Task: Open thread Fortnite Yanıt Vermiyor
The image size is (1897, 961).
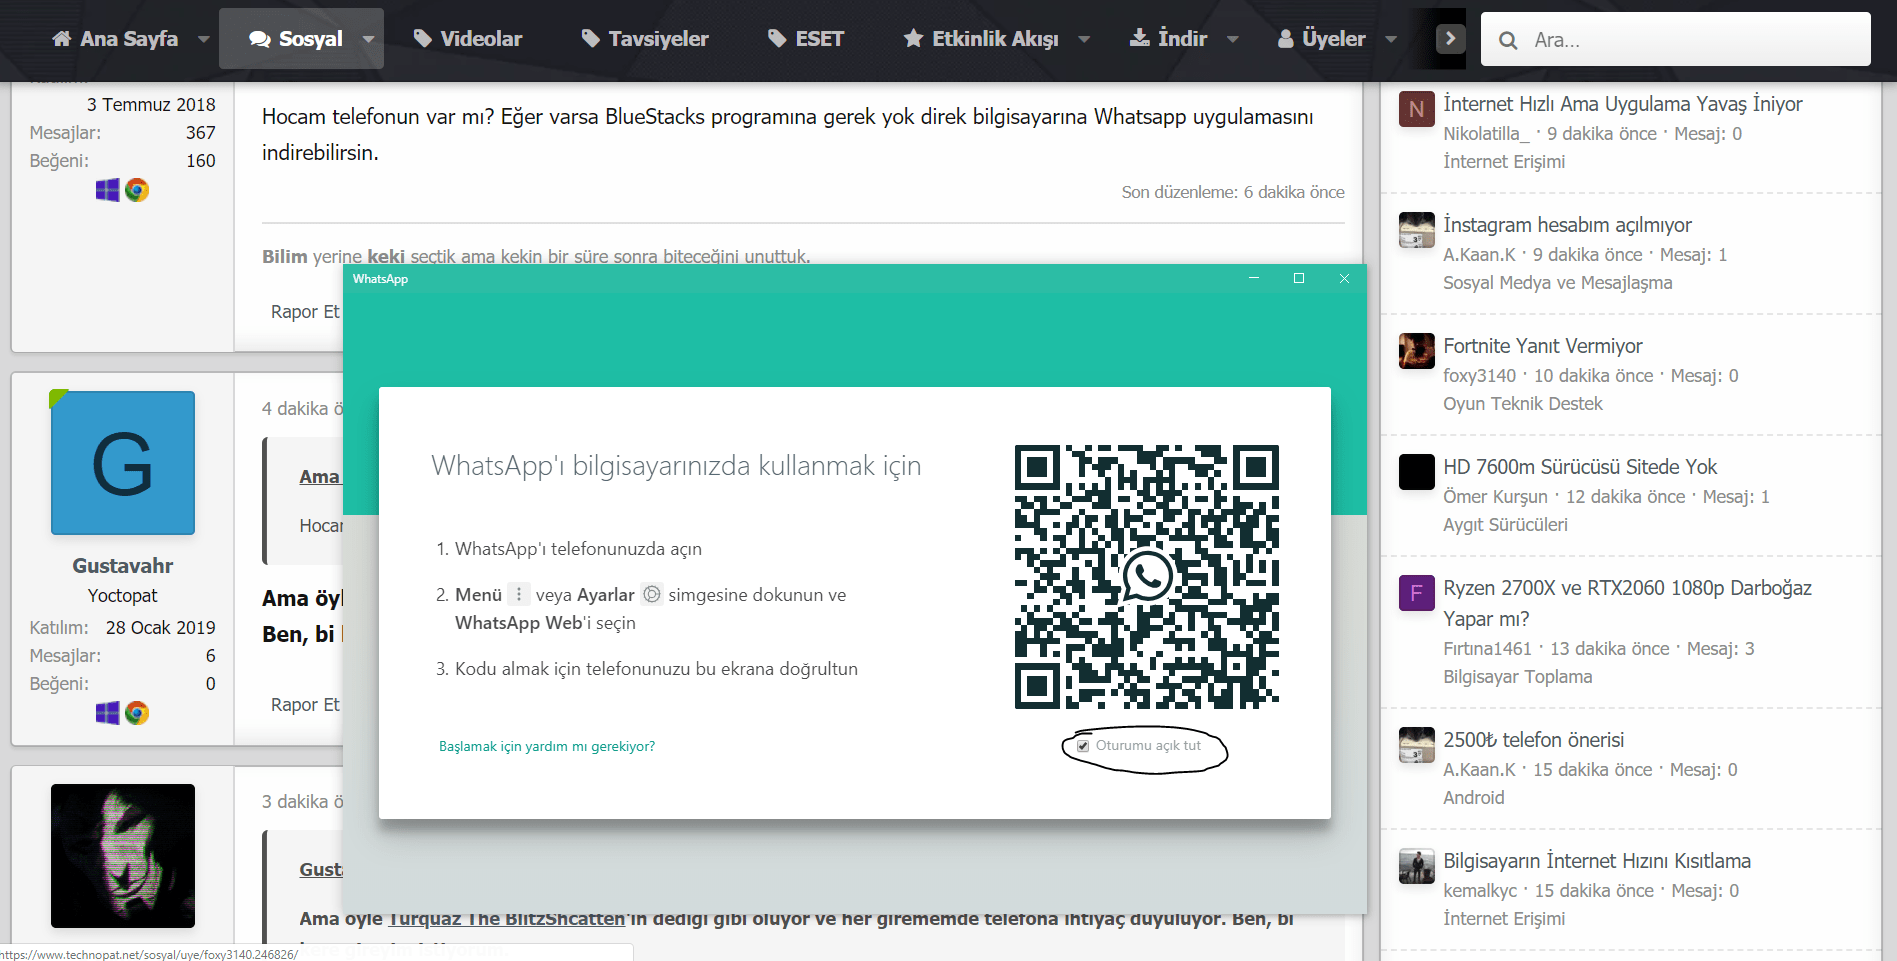Action: click(1543, 346)
